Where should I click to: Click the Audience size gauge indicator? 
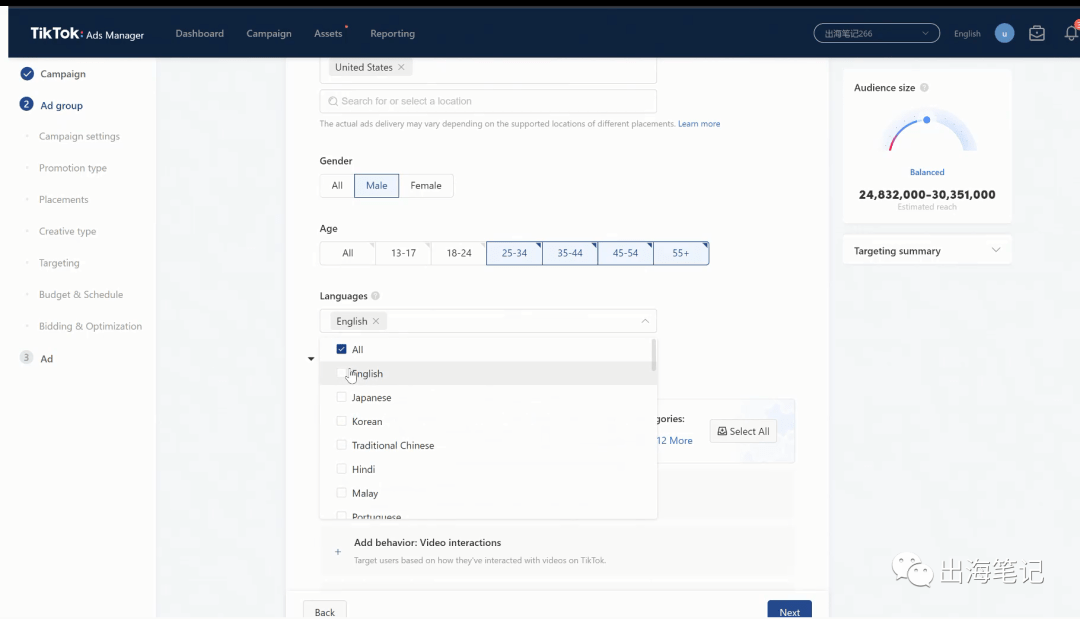(927, 120)
